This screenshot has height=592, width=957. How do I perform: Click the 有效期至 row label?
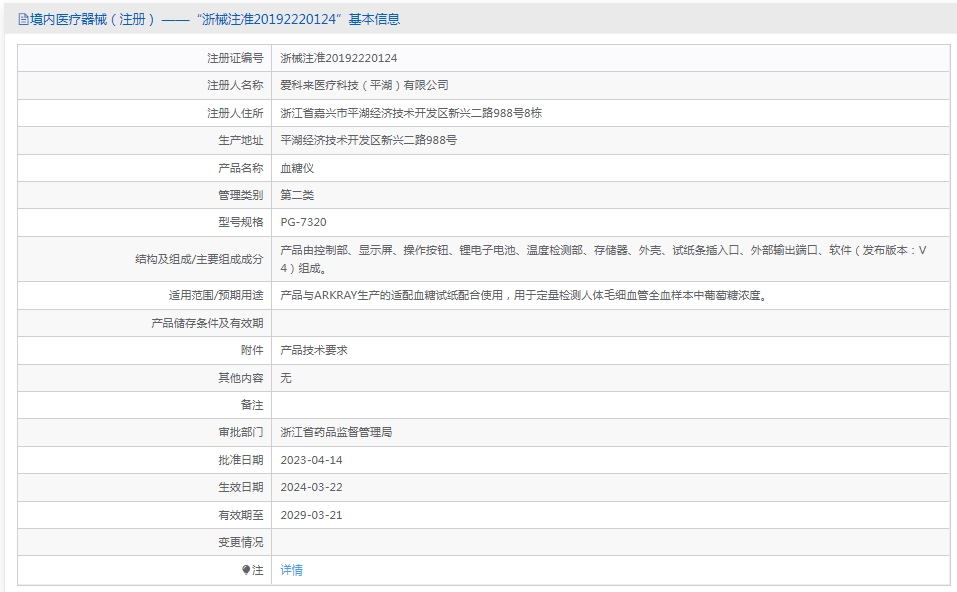tap(240, 515)
